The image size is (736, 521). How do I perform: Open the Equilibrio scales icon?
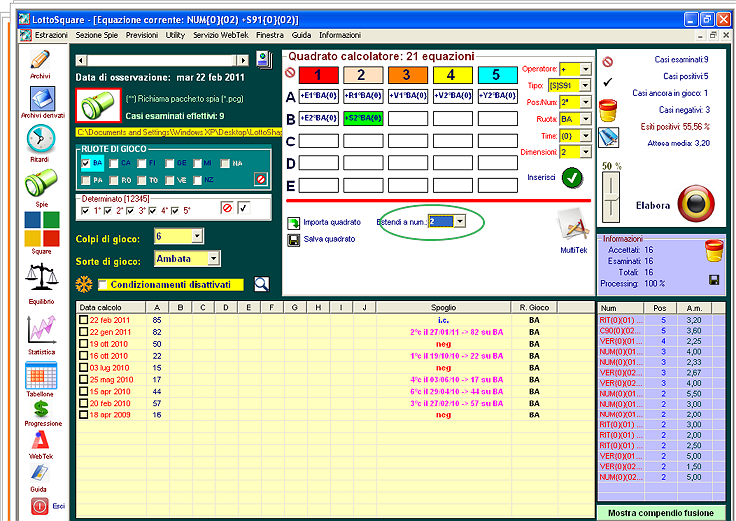coord(42,278)
